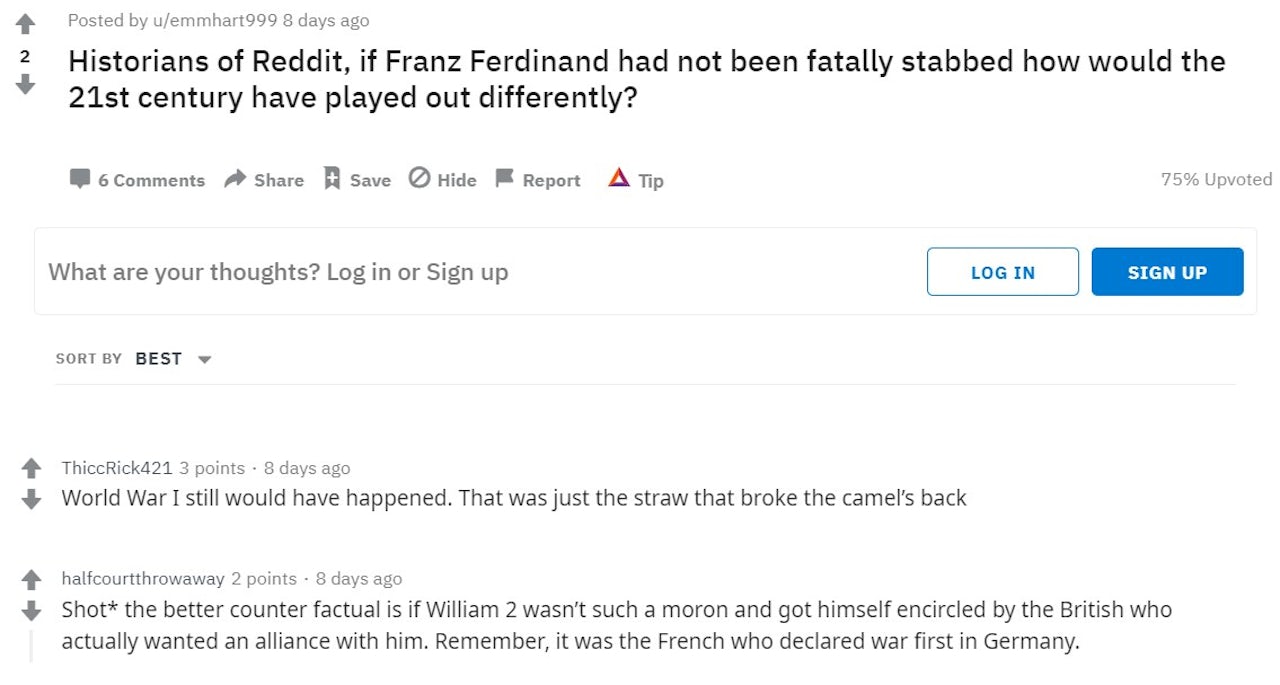Save the post with bookmark icon
The image size is (1280, 685).
tap(357, 180)
